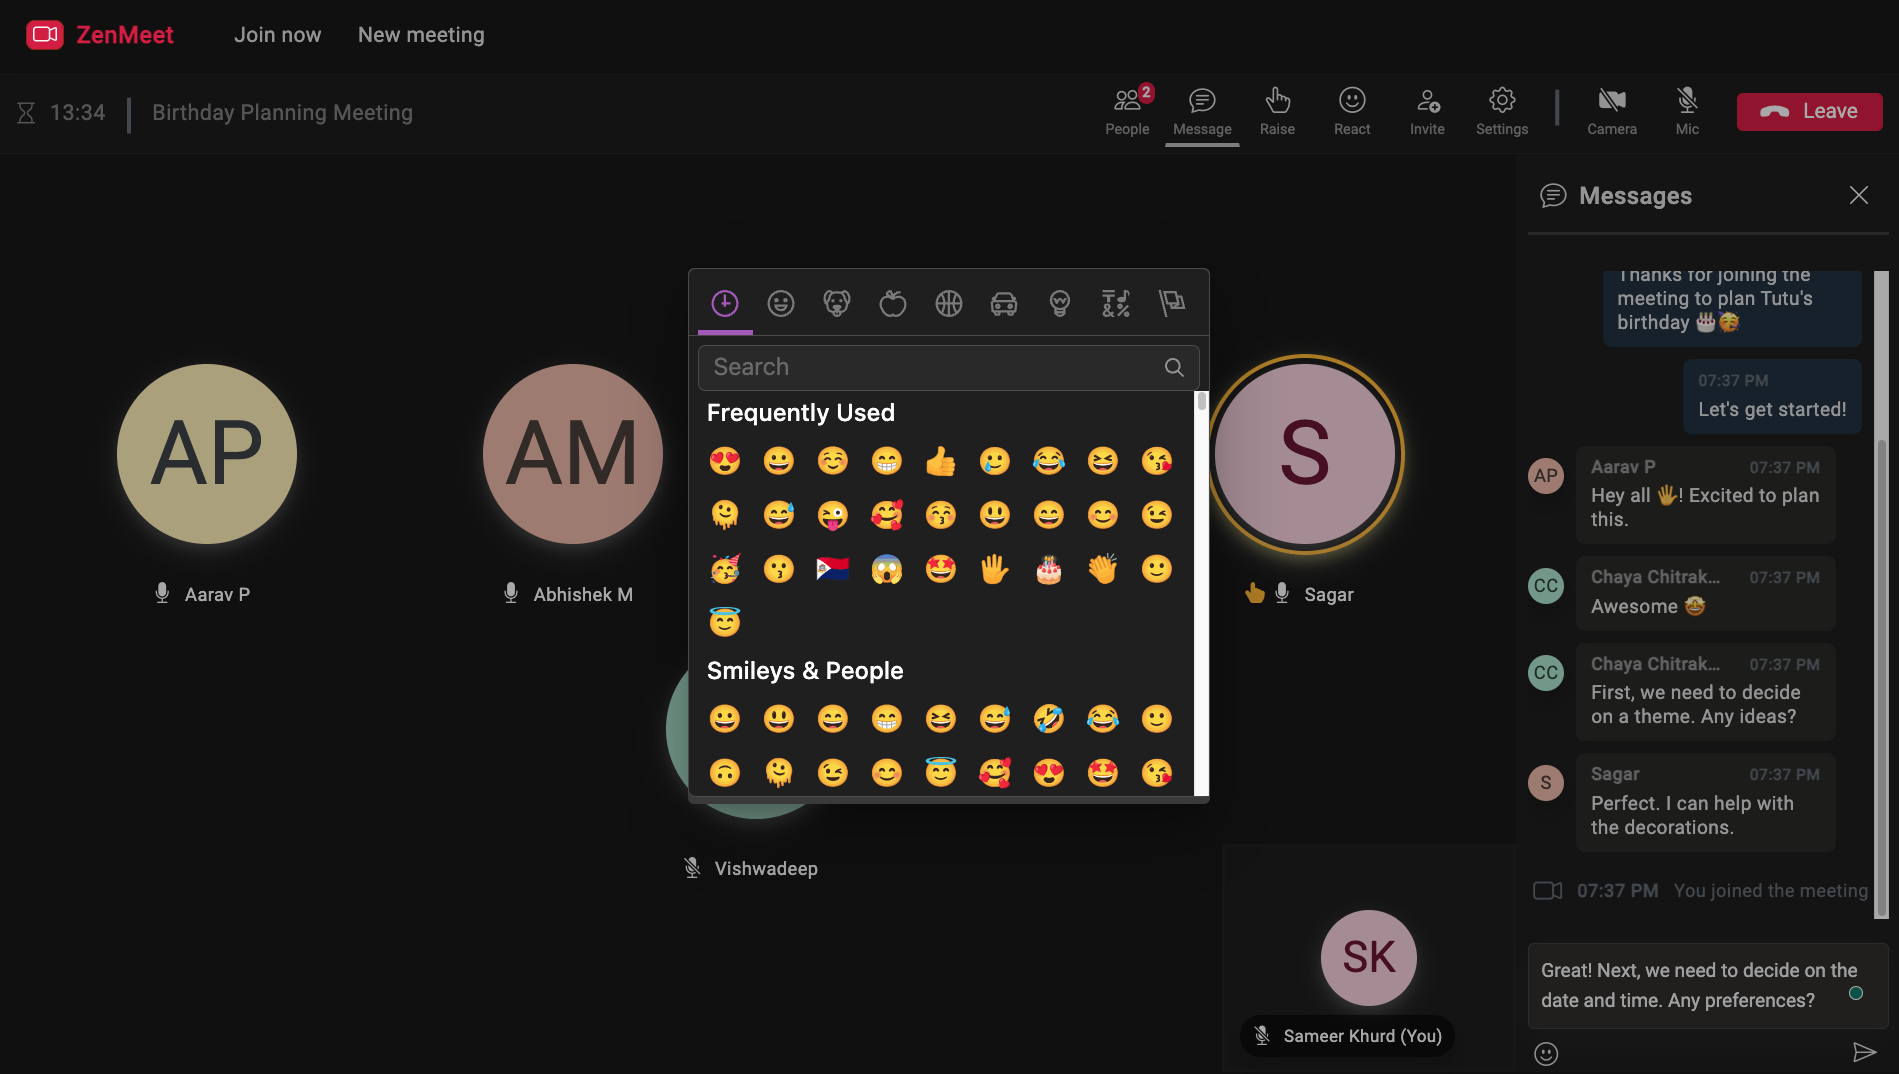
Task: Pick the melting face in Frequently Used
Action: pyautogui.click(x=725, y=515)
